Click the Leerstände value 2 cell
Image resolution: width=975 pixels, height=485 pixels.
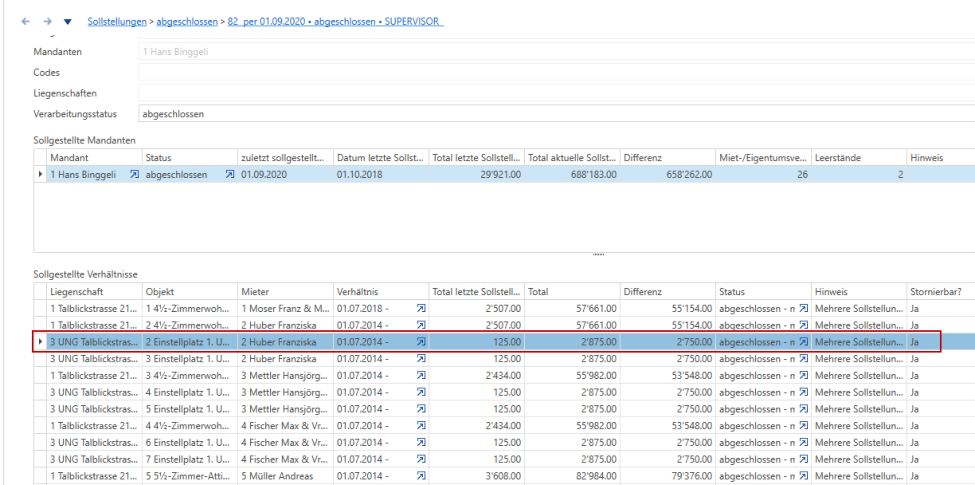coord(859,175)
